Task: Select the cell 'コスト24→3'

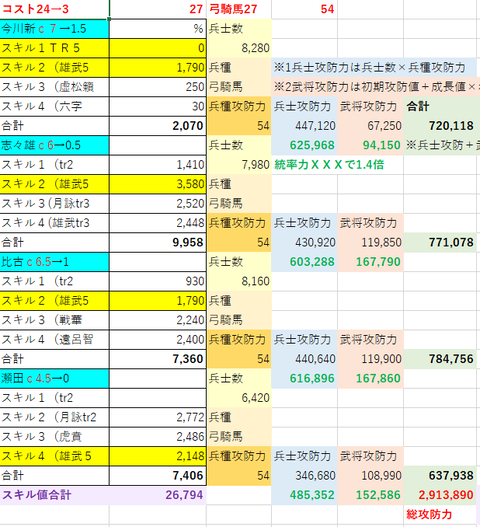Action: (54, 9)
